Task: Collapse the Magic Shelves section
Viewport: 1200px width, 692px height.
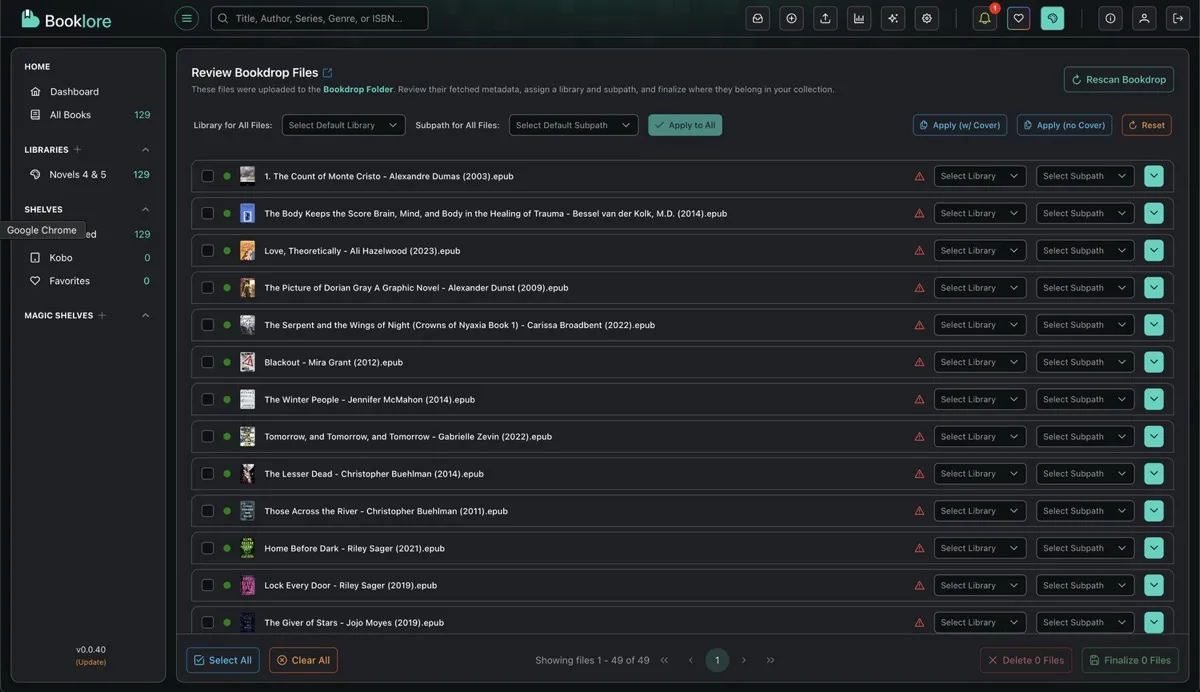Action: [146, 316]
